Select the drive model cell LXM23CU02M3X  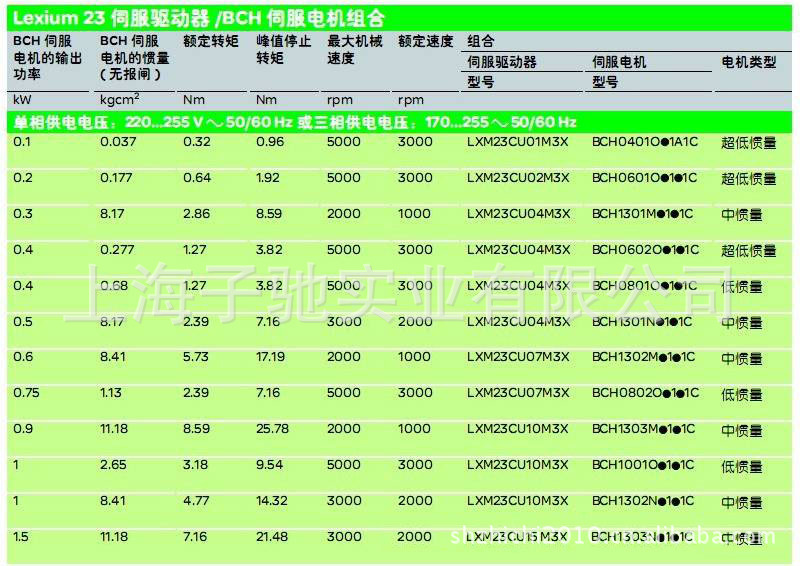(517, 179)
